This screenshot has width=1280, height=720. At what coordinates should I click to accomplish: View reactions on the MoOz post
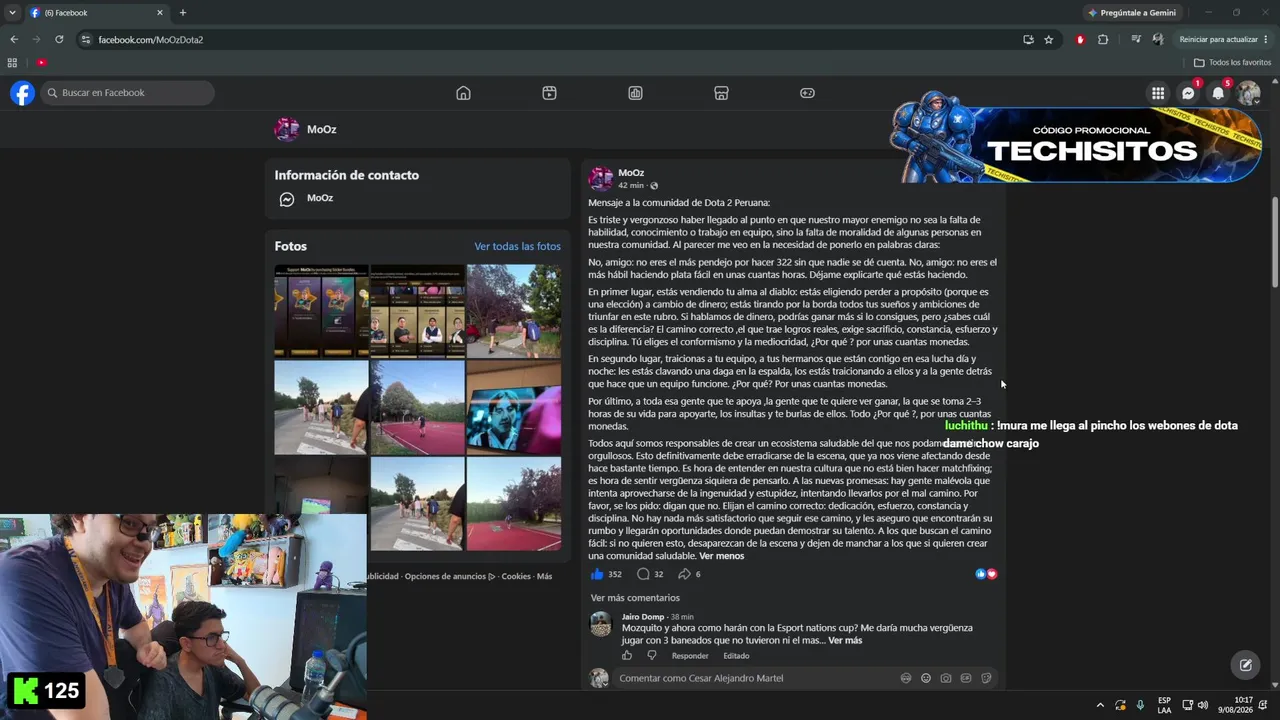click(986, 574)
